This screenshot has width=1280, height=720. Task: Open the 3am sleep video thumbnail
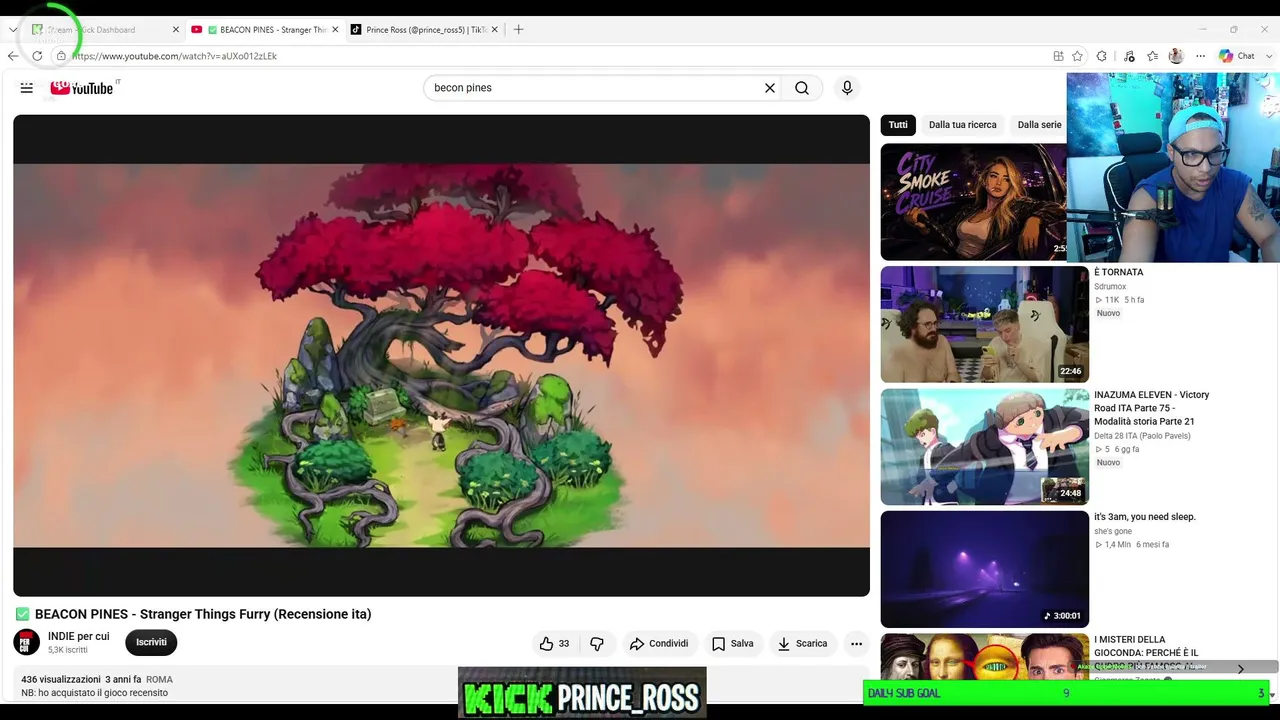pyautogui.click(x=985, y=569)
